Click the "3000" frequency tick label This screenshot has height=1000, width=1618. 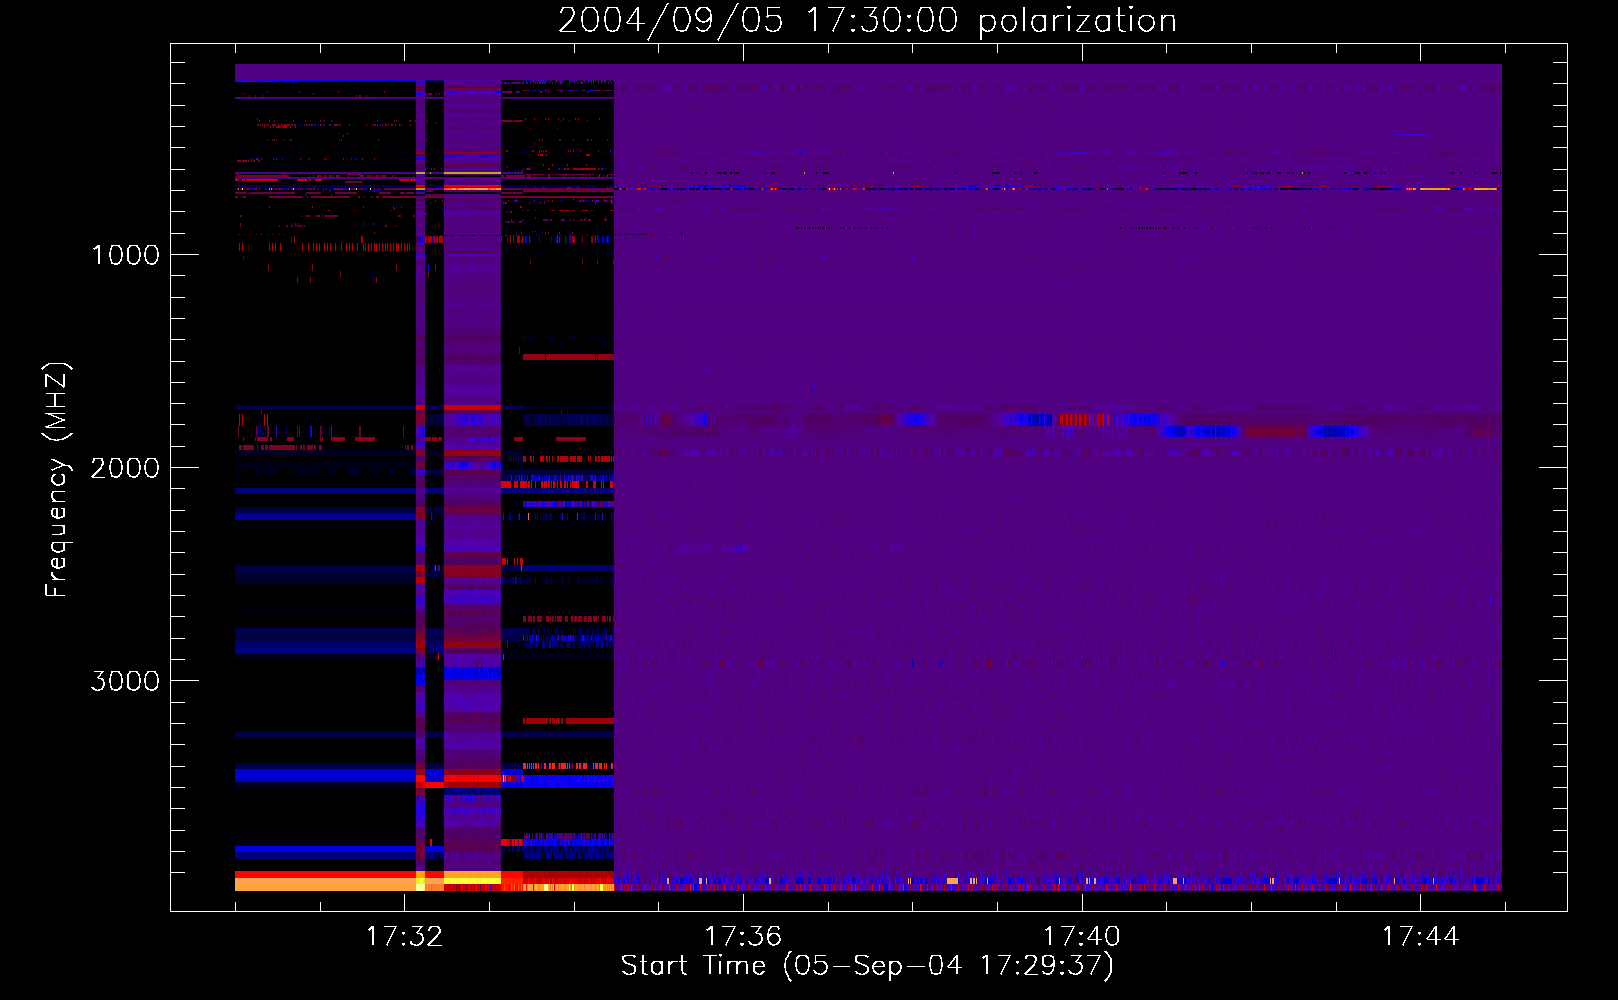125,681
